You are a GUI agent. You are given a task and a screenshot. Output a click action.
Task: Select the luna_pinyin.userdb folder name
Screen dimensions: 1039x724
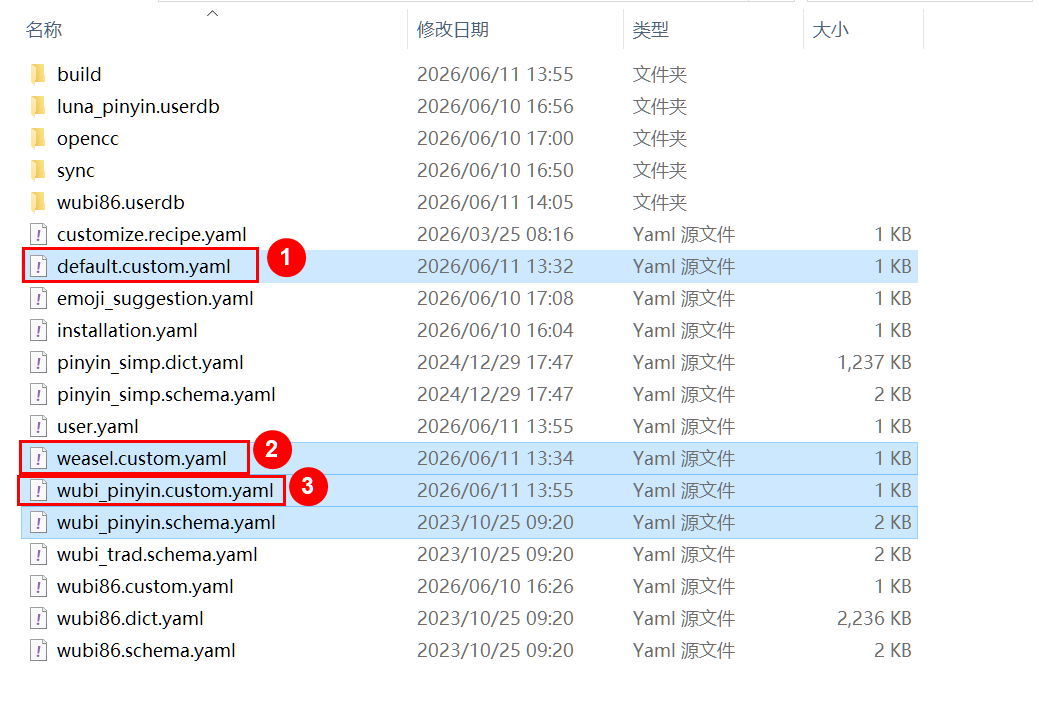[x=138, y=107]
